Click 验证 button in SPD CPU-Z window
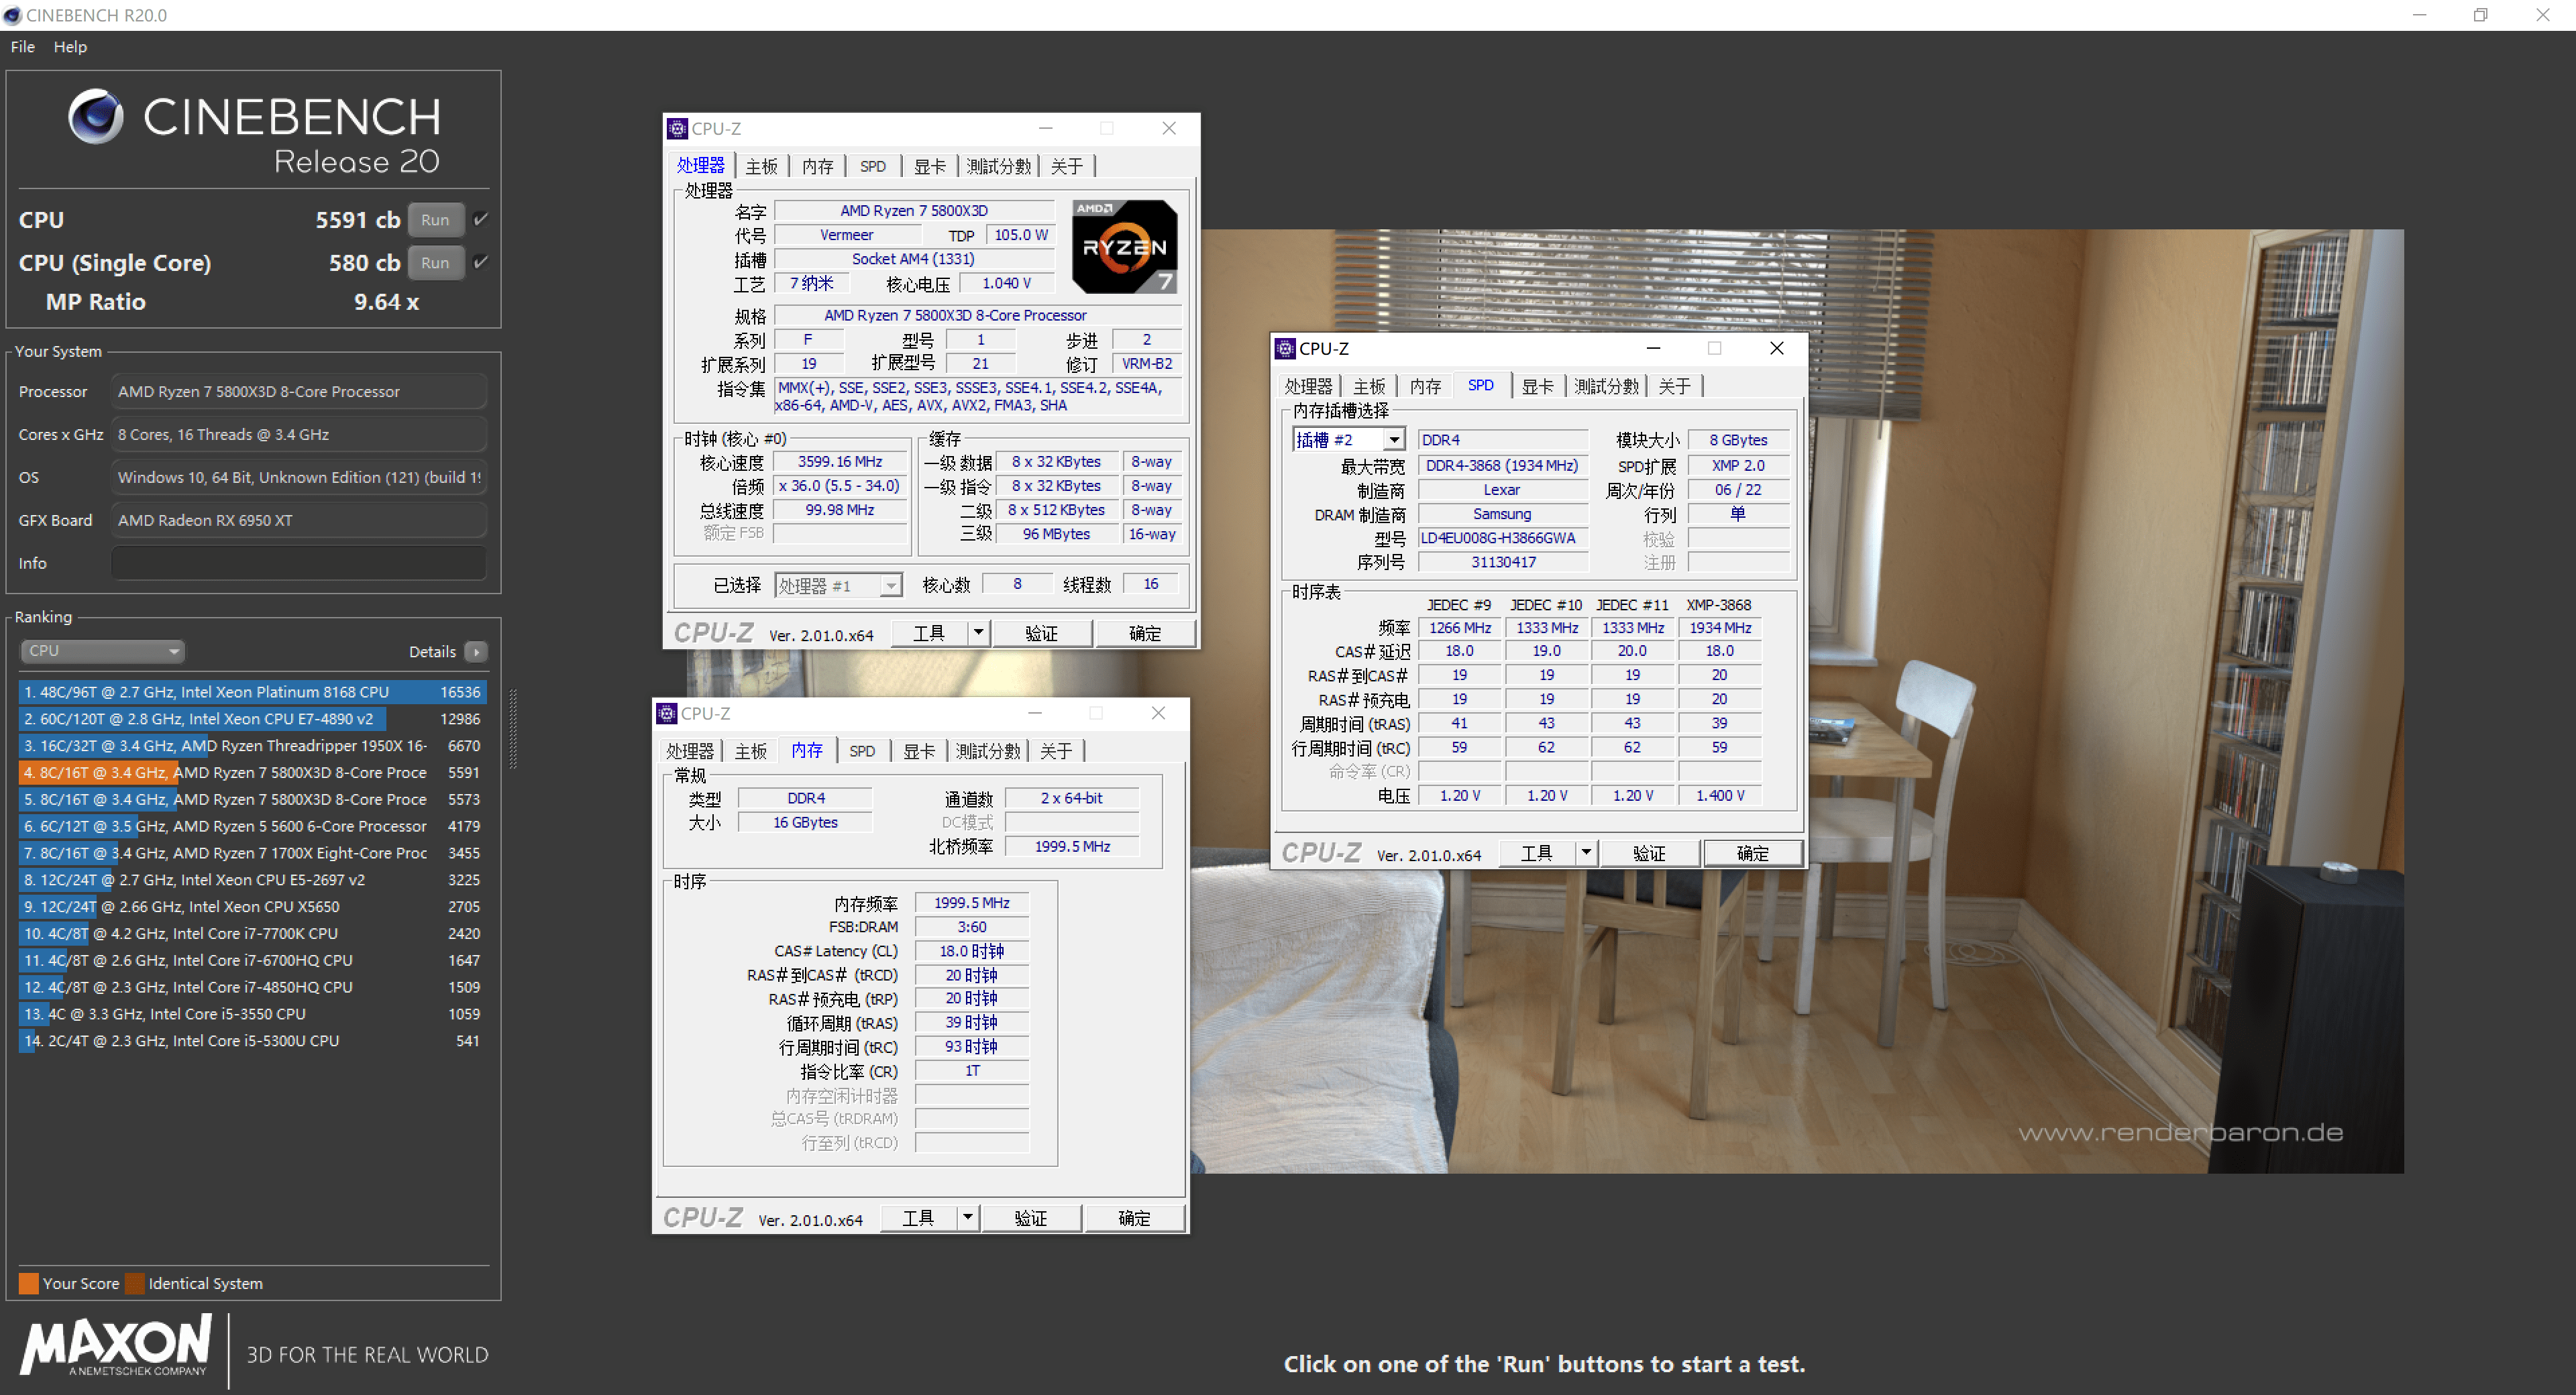Viewport: 2576px width, 1395px height. 1649,853
